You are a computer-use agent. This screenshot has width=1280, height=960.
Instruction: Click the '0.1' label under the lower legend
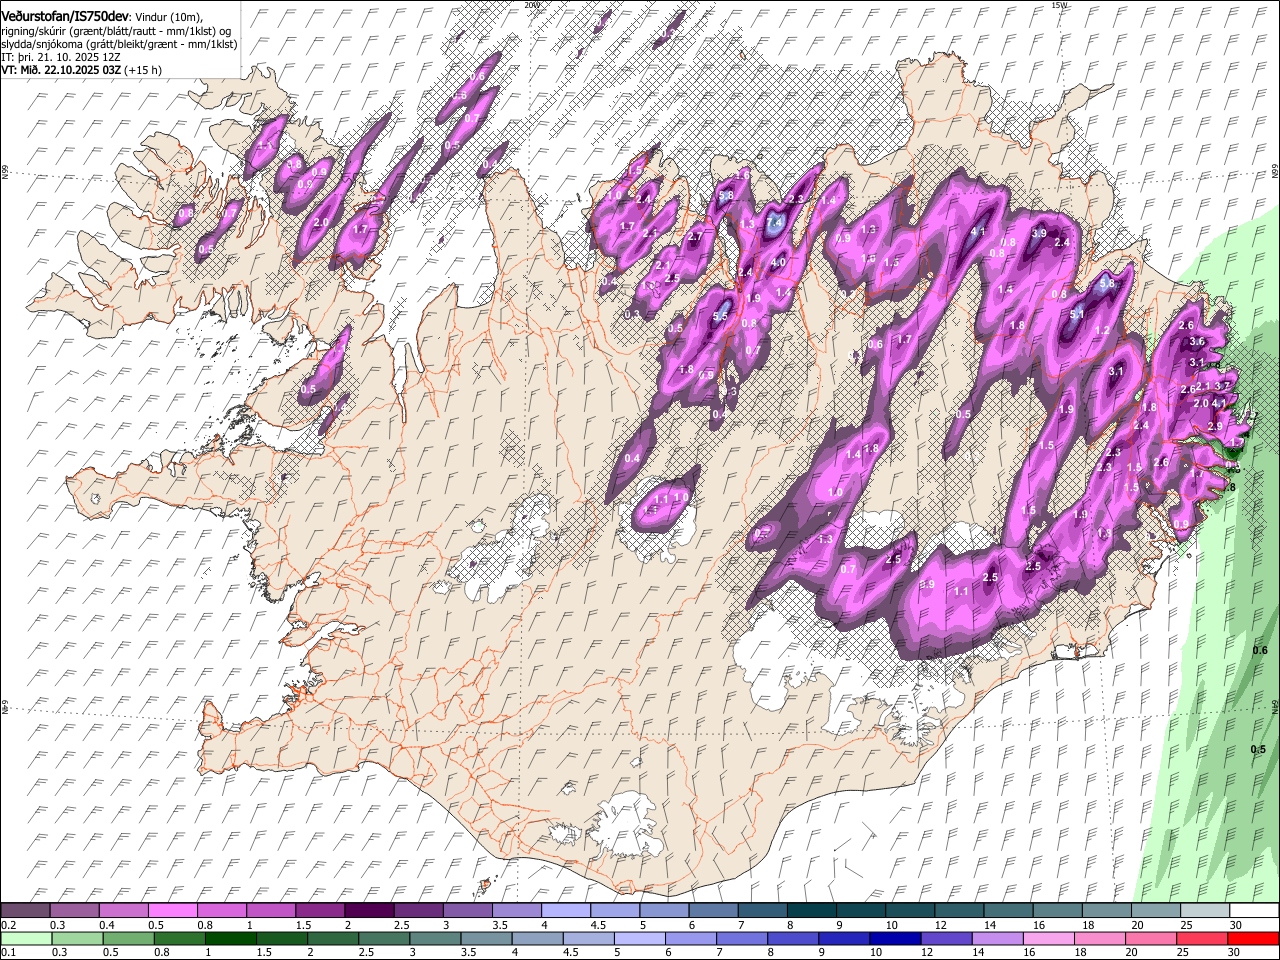[x=9, y=953]
